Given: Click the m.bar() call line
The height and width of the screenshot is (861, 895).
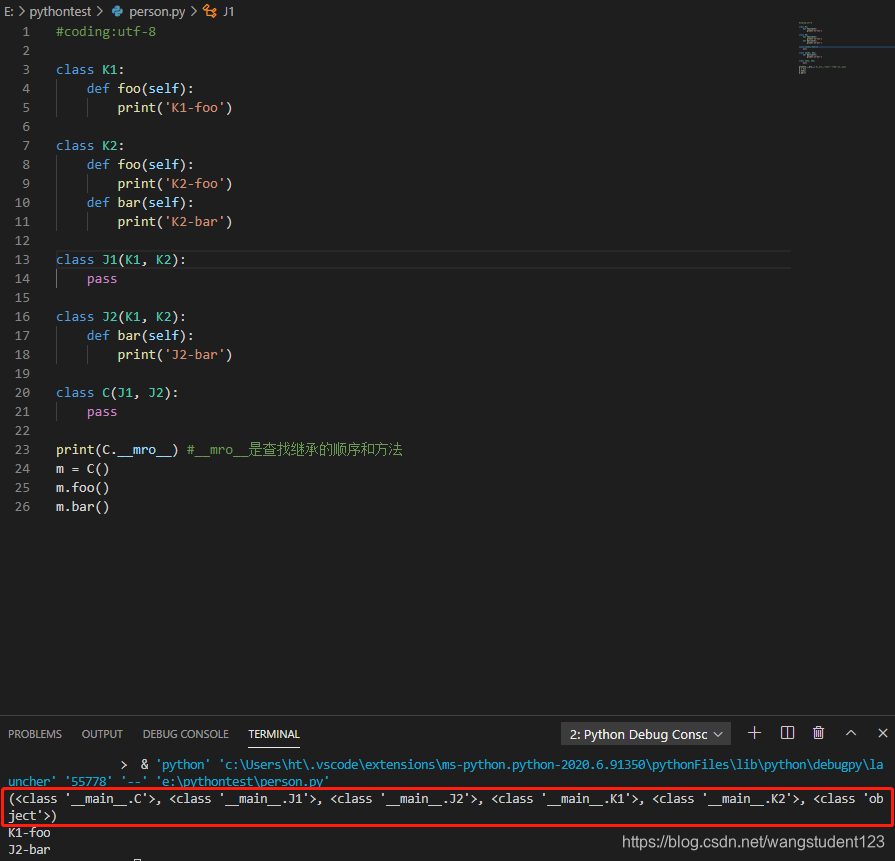Looking at the screenshot, I should [x=82, y=506].
